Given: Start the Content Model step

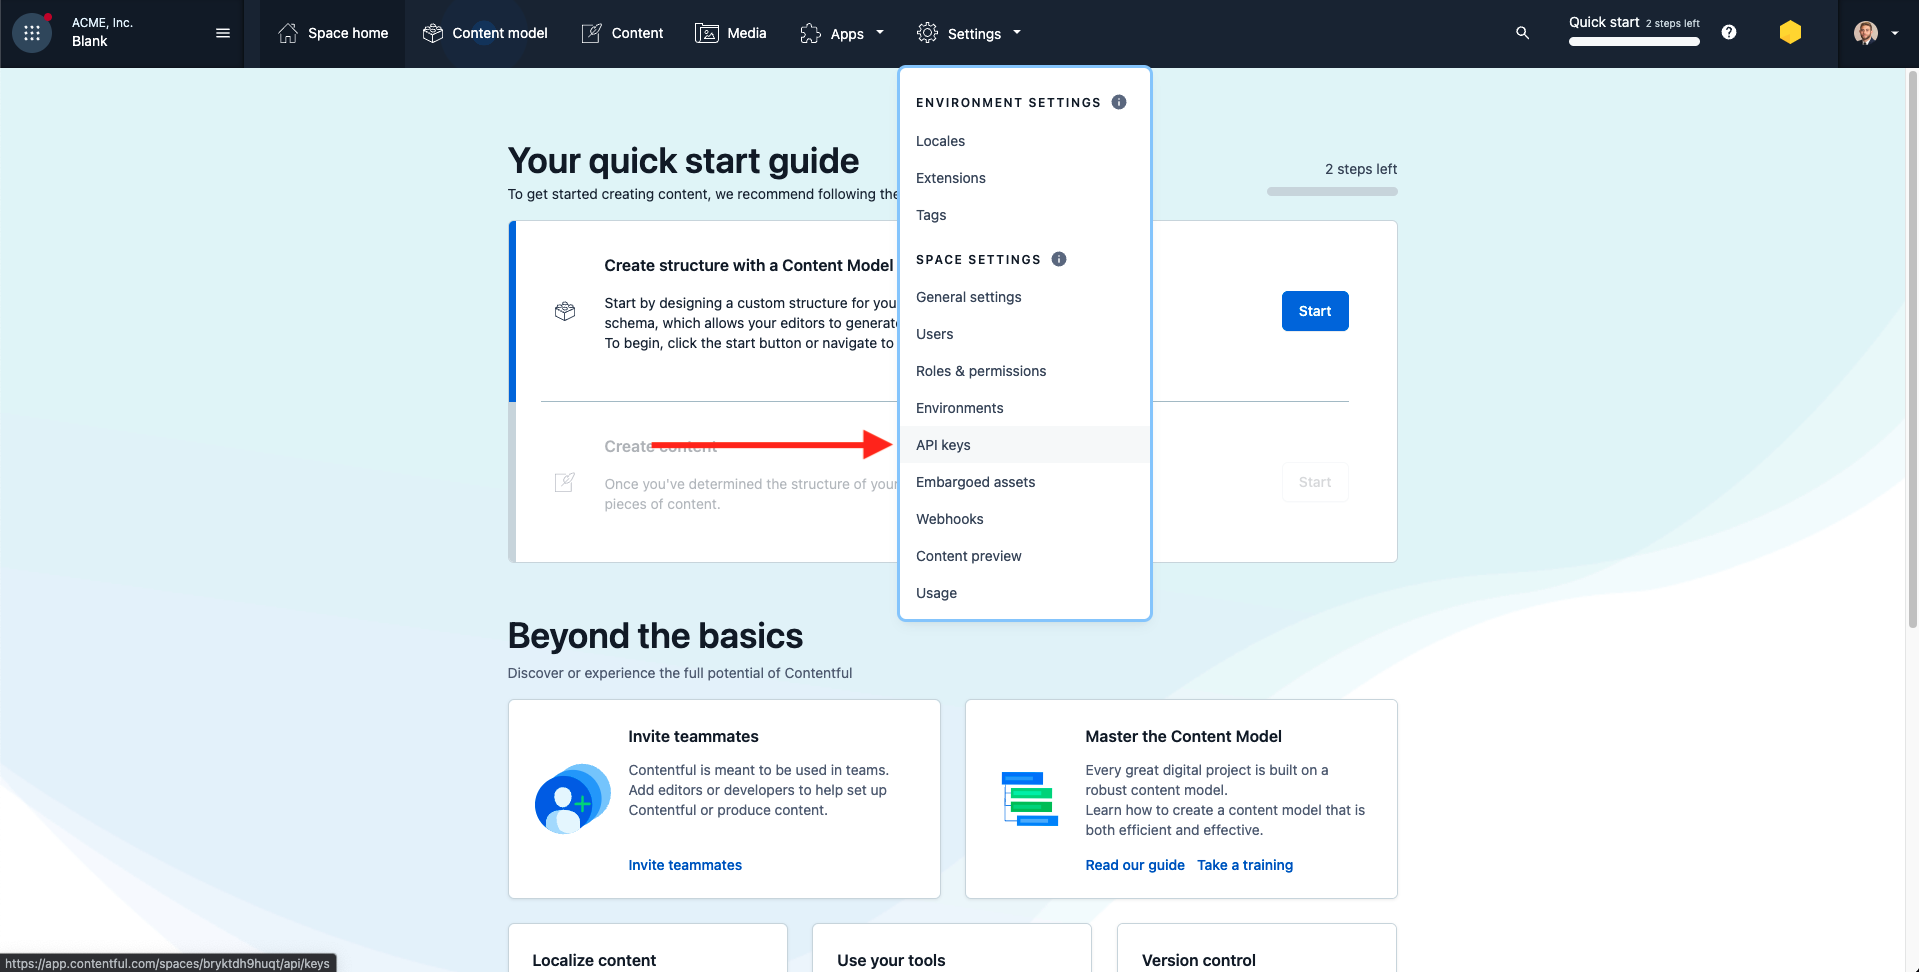Looking at the screenshot, I should point(1315,311).
